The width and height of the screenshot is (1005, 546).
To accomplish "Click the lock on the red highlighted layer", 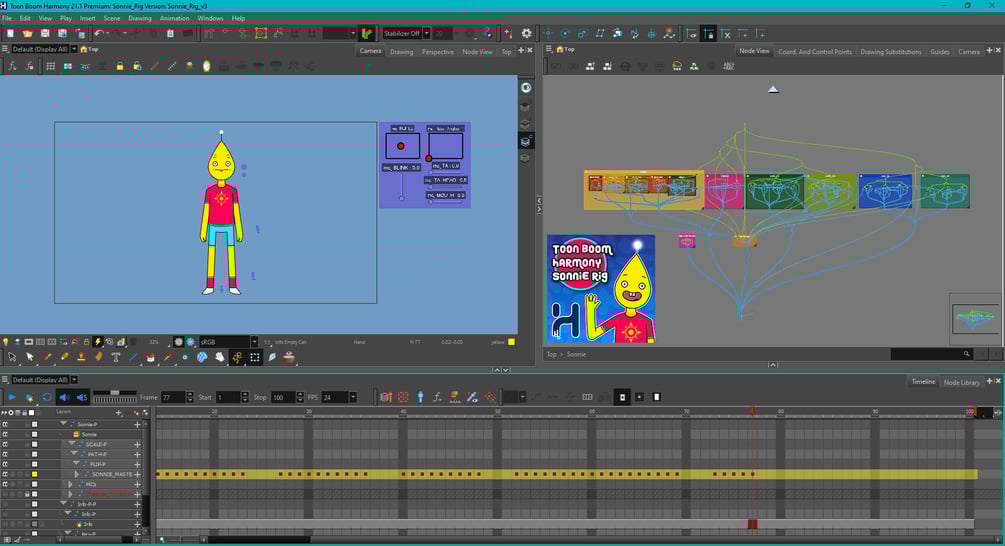I will (x=27, y=494).
